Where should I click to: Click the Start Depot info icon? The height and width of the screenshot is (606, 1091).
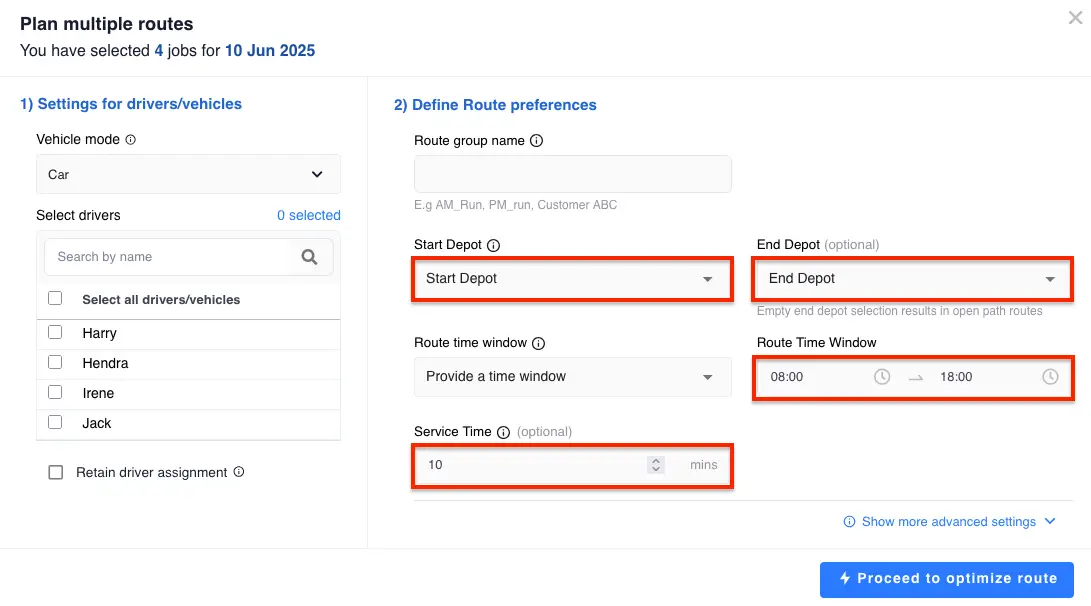(x=493, y=245)
